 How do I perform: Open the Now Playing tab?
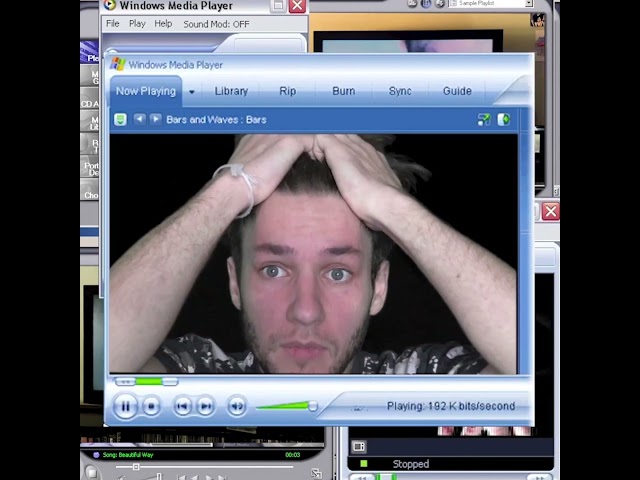[146, 91]
